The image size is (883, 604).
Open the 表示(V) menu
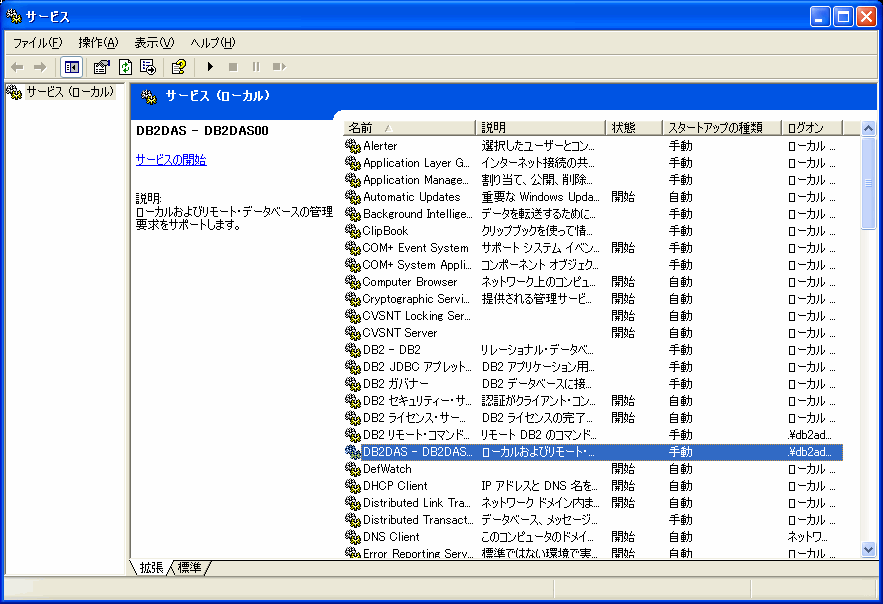coord(154,43)
